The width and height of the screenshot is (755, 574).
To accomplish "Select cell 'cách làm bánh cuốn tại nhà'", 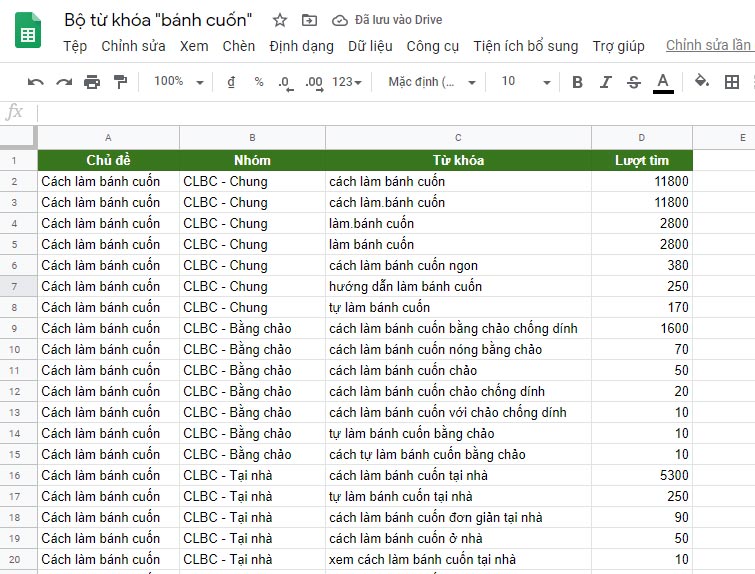I will (x=458, y=475).
